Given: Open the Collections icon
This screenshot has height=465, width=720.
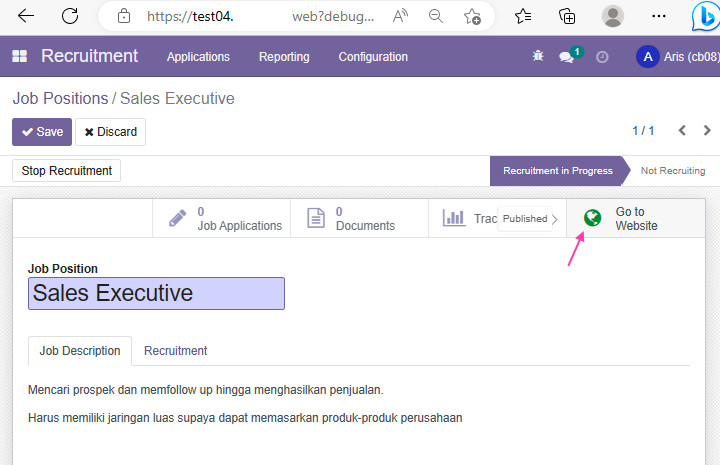Looking at the screenshot, I should tap(567, 17).
